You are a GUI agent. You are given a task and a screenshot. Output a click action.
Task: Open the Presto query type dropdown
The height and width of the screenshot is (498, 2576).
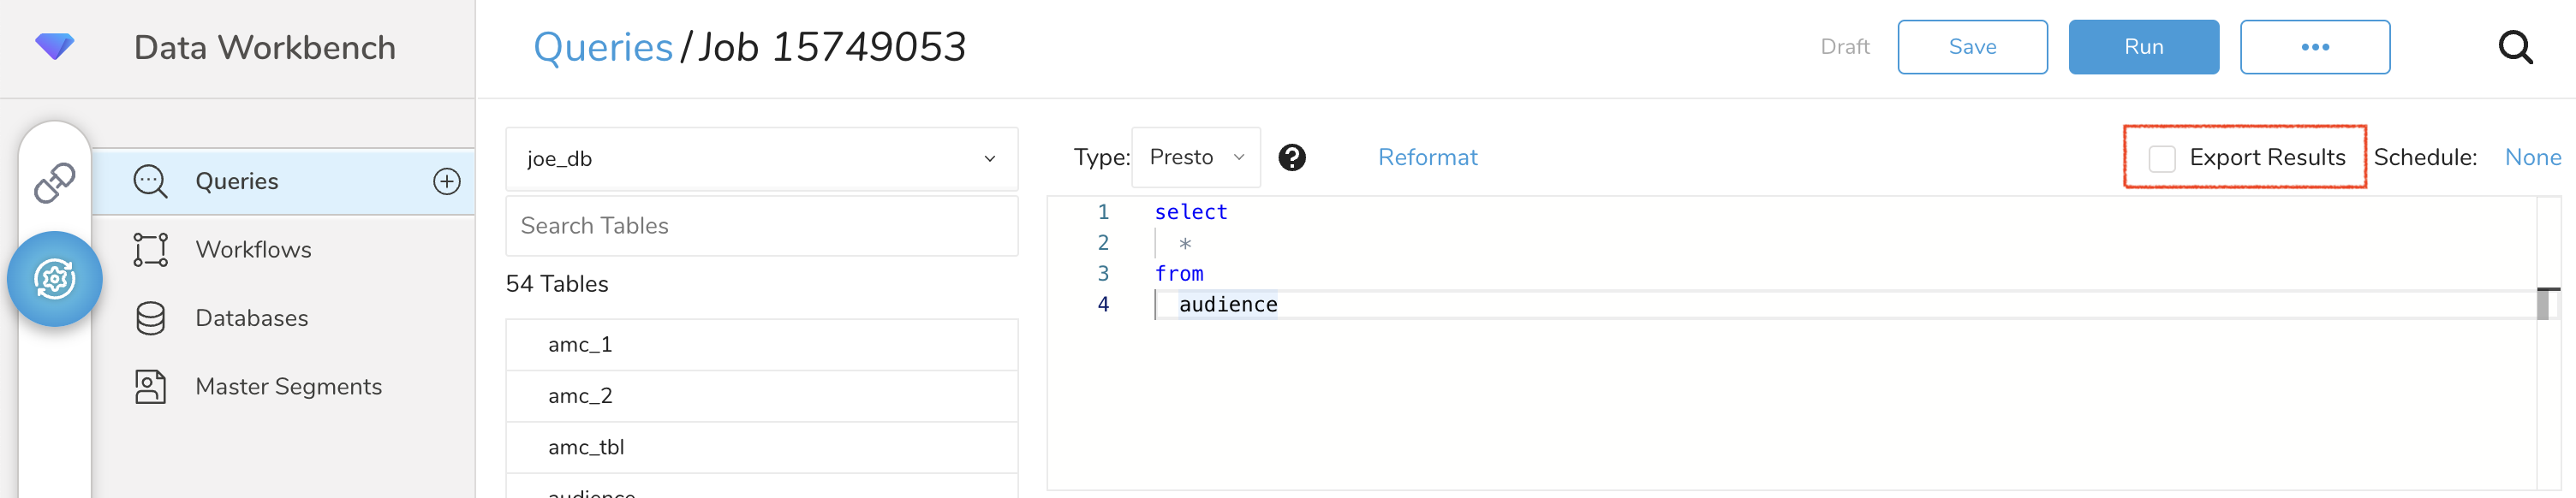coord(1195,158)
